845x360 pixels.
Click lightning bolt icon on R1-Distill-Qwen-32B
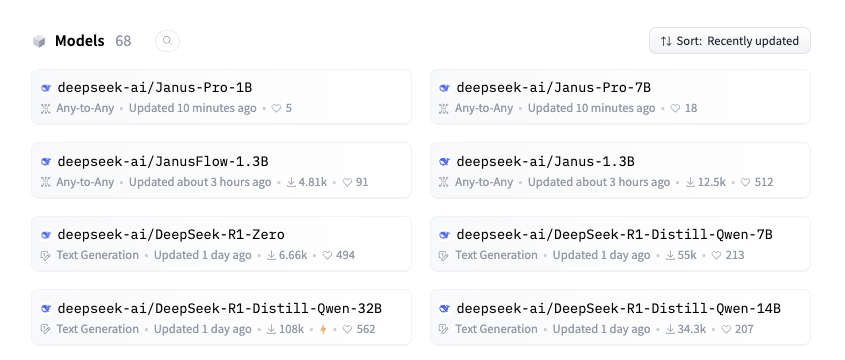pos(323,329)
